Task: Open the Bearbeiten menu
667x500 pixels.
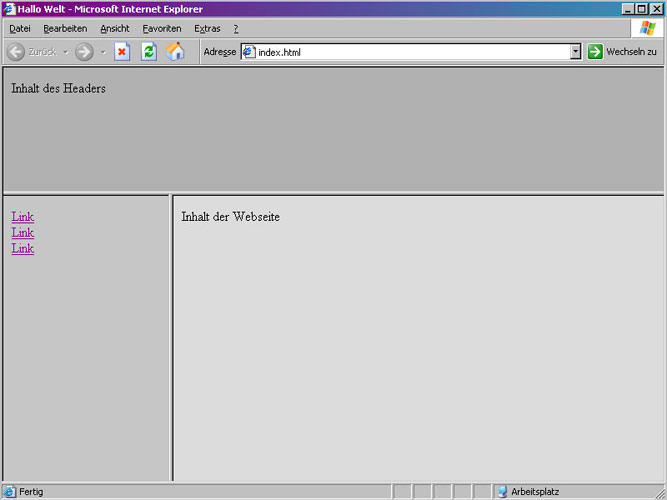Action: coord(65,29)
